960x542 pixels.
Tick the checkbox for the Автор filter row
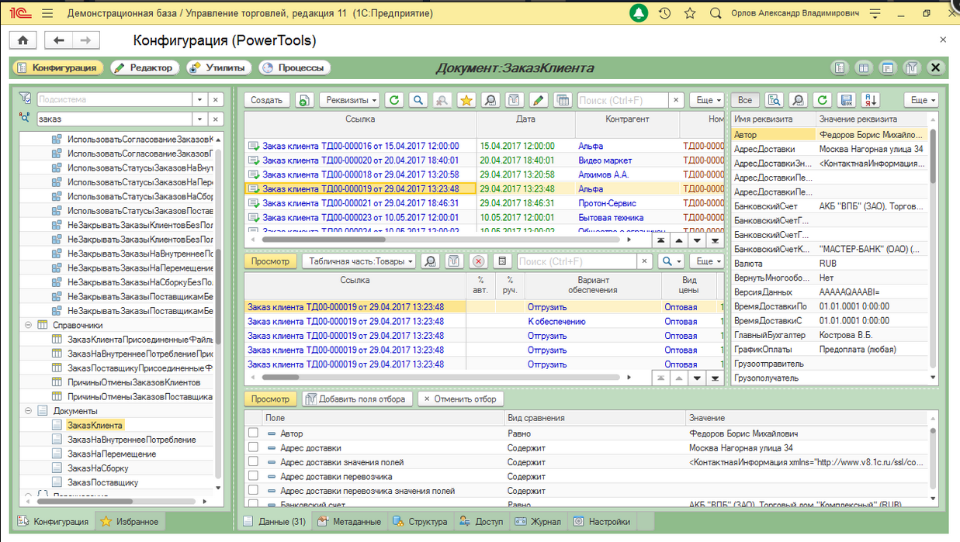click(253, 434)
